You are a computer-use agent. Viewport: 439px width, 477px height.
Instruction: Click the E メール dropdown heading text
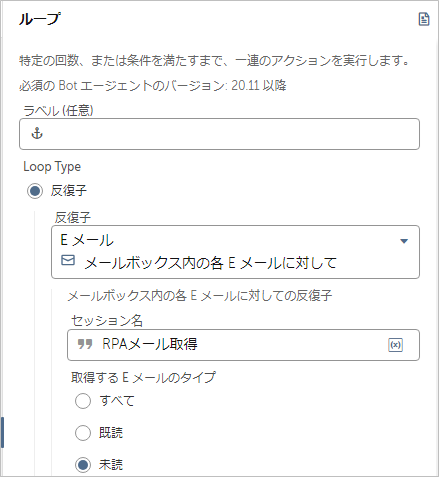(x=87, y=240)
